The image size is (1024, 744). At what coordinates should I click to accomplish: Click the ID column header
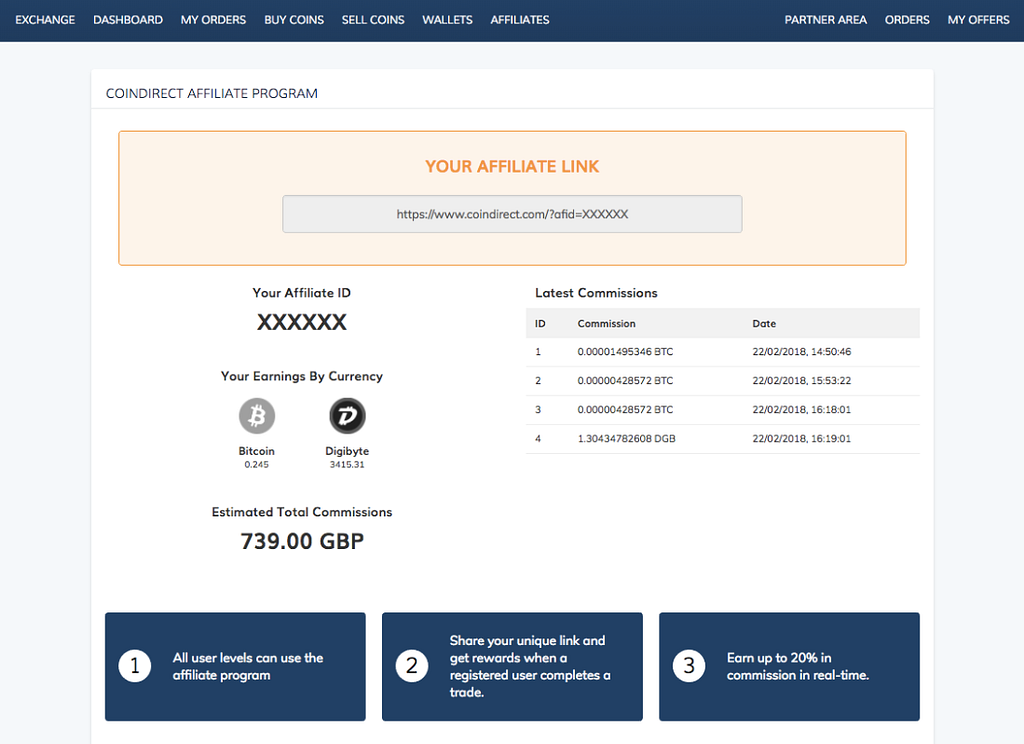(x=540, y=323)
